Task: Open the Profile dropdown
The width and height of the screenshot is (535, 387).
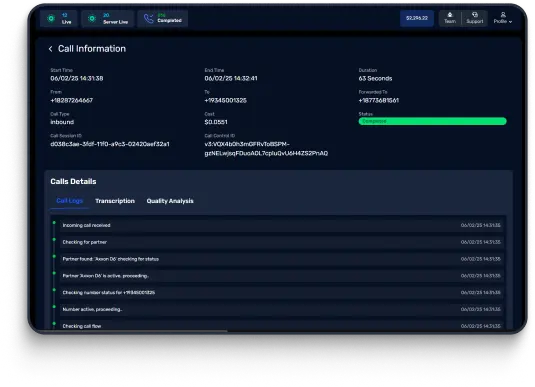Action: point(503,18)
